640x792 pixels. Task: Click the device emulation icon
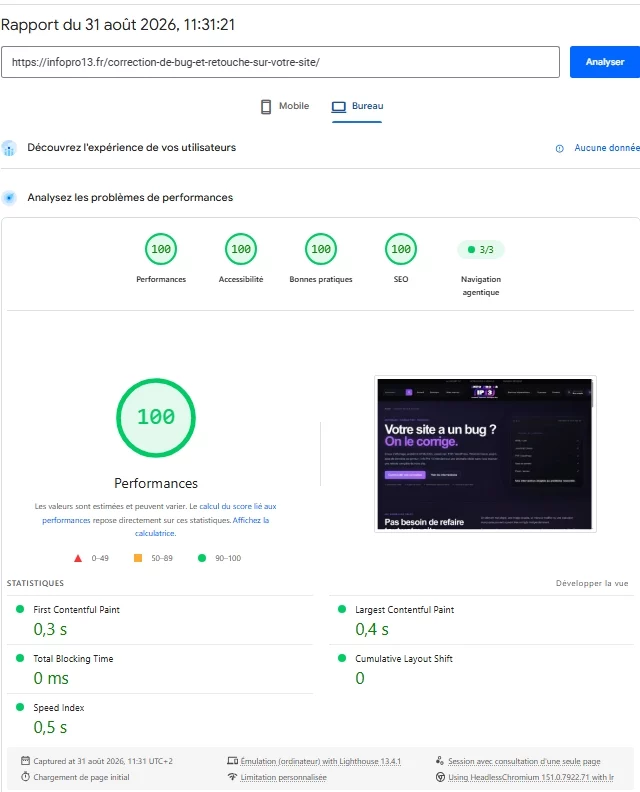(232, 761)
